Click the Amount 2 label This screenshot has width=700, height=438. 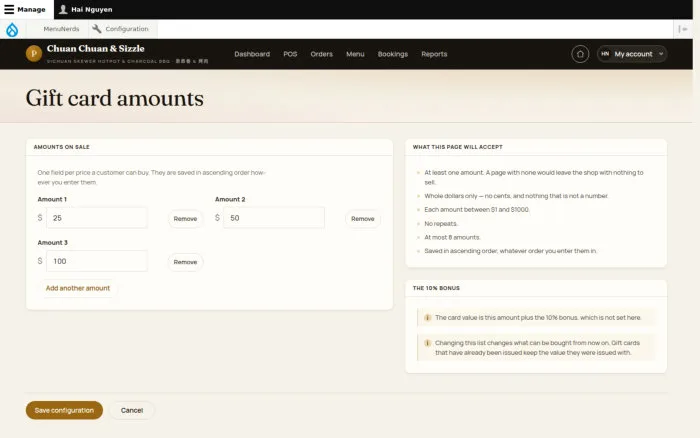(230, 199)
